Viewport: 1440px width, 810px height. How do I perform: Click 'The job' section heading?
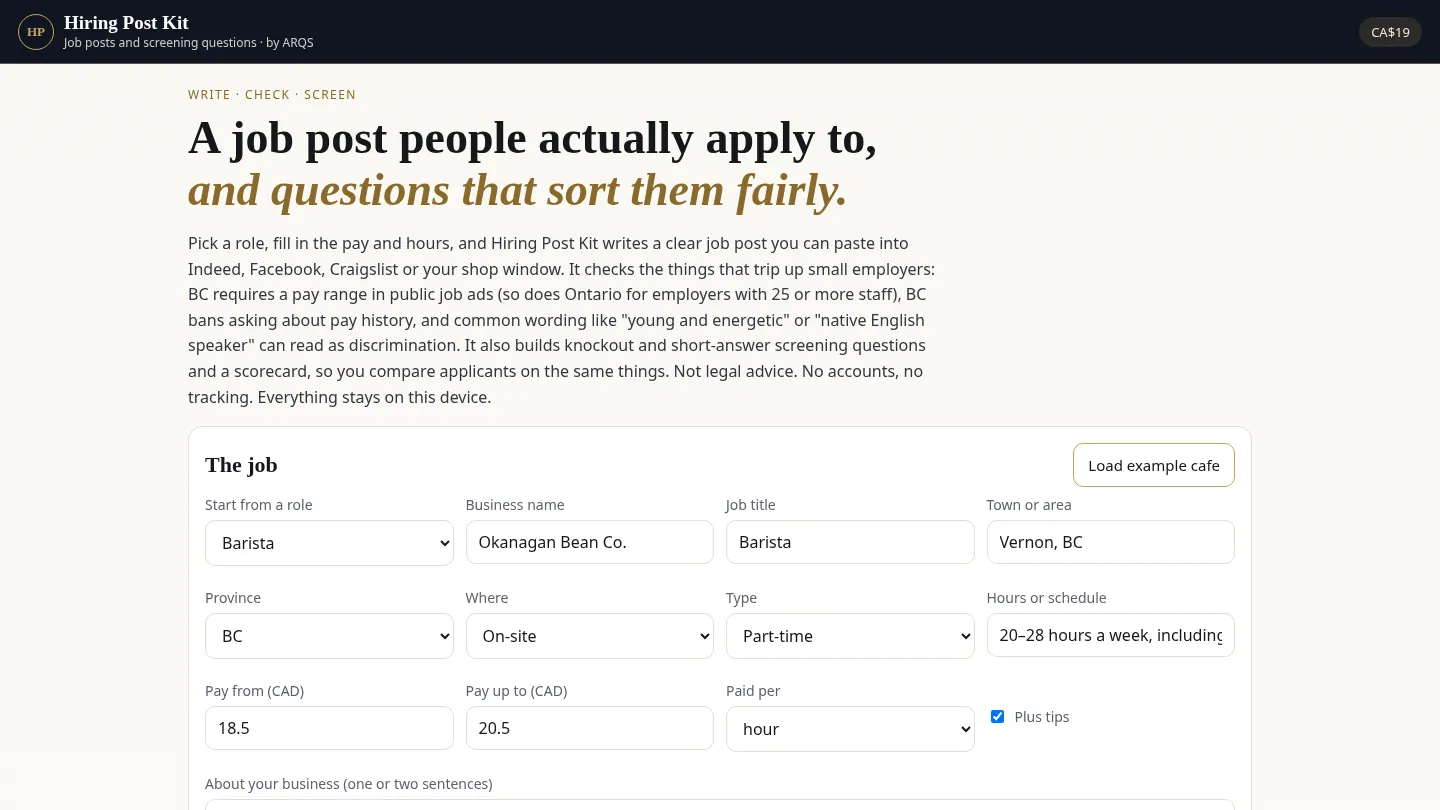point(241,465)
